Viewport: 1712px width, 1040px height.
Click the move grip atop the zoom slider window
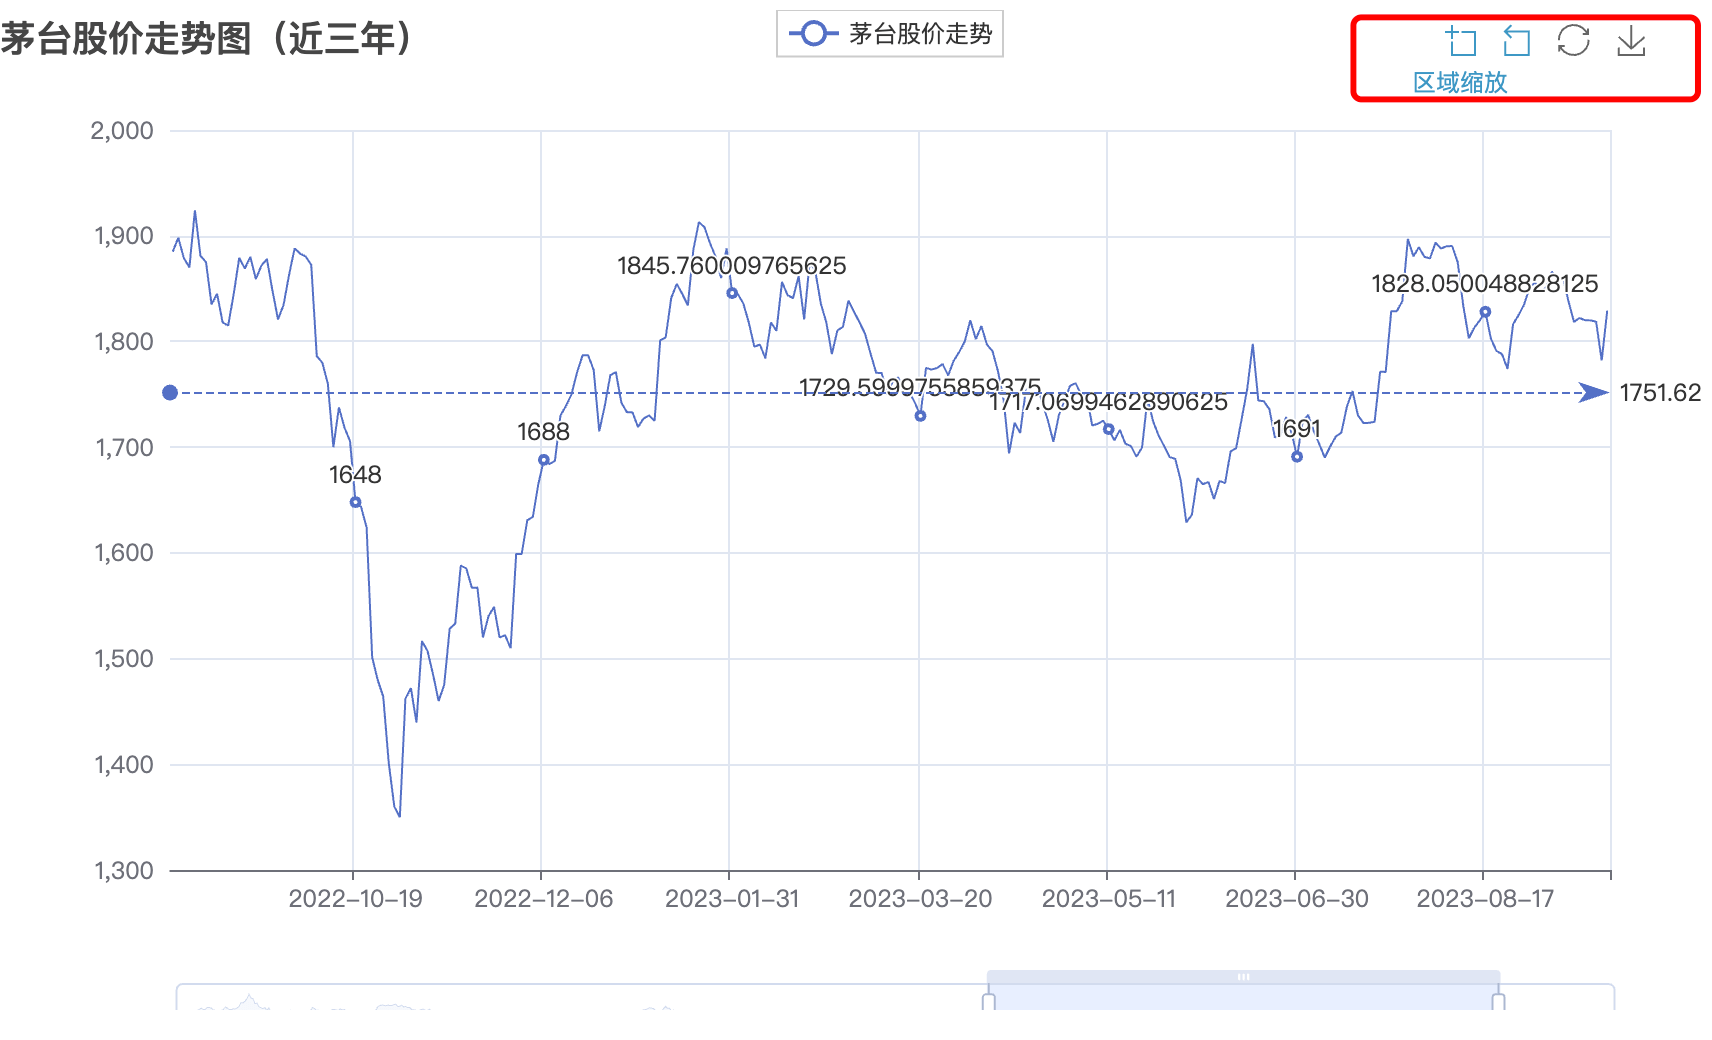tap(1243, 977)
